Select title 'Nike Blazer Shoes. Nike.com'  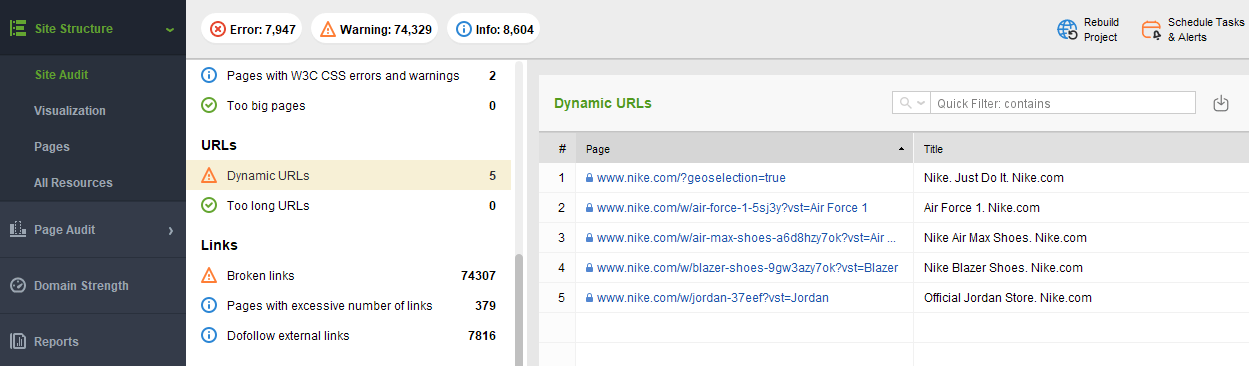[x=1003, y=268]
